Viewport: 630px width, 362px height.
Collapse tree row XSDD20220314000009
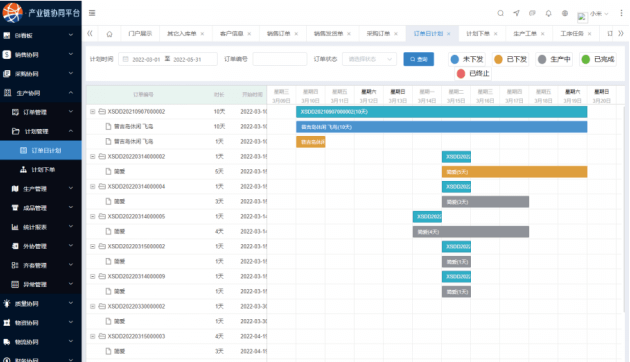(92, 276)
